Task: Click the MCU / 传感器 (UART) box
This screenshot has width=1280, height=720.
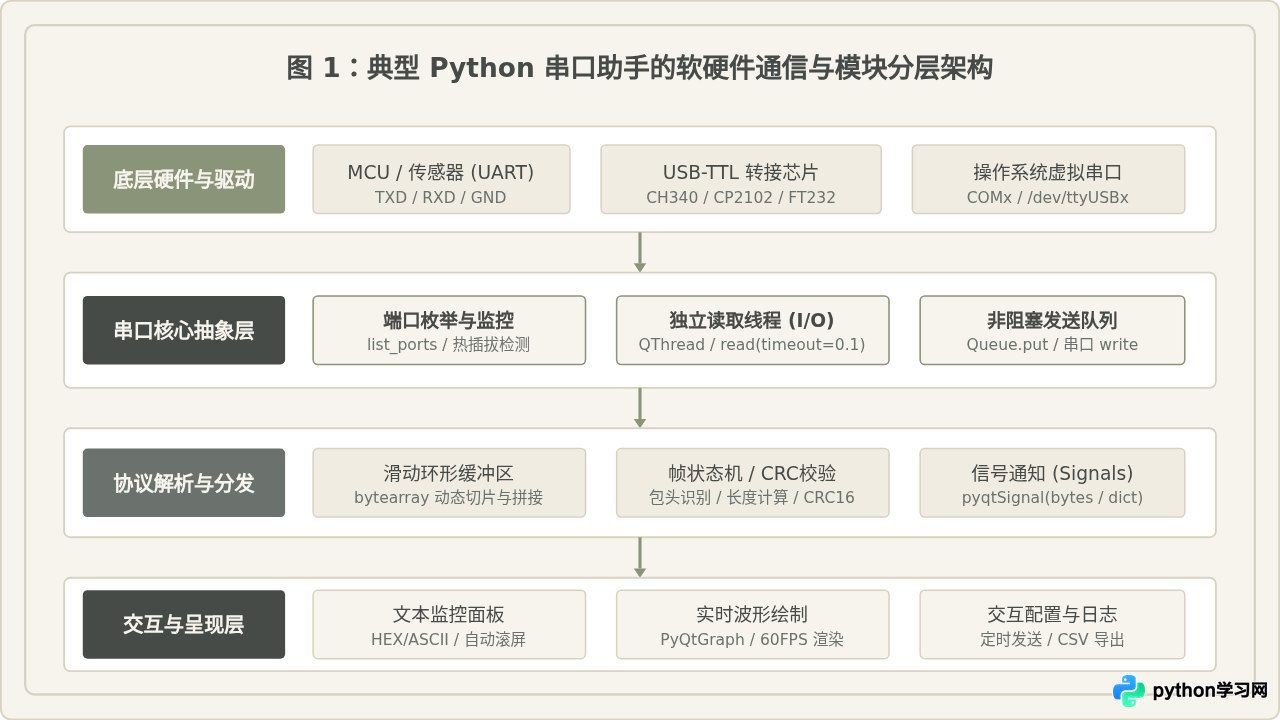Action: (441, 180)
